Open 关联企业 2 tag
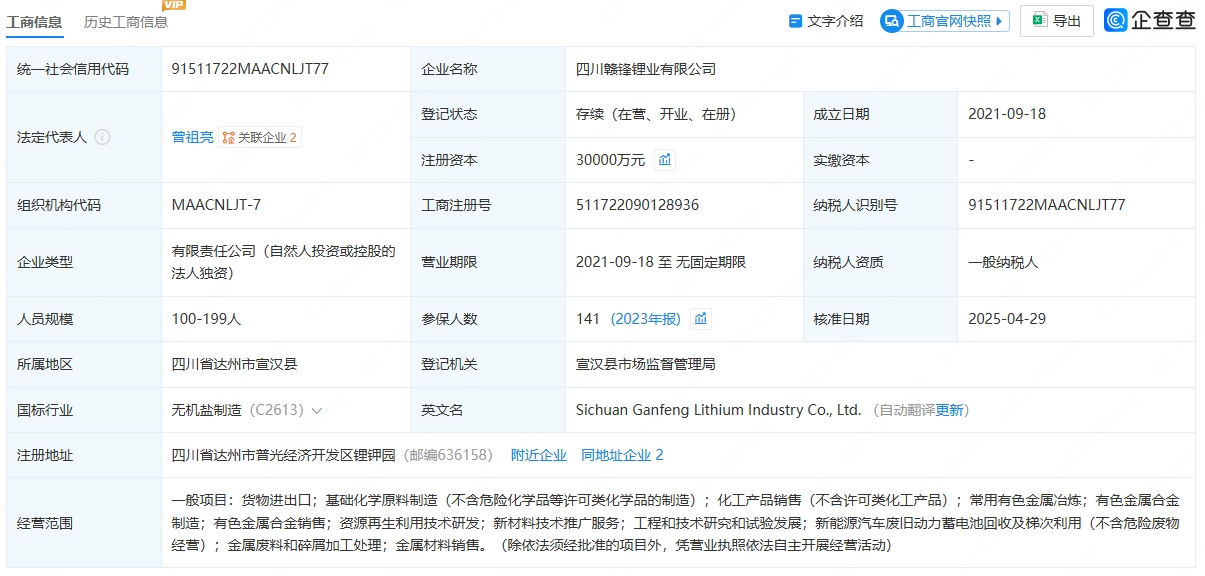 coord(260,137)
